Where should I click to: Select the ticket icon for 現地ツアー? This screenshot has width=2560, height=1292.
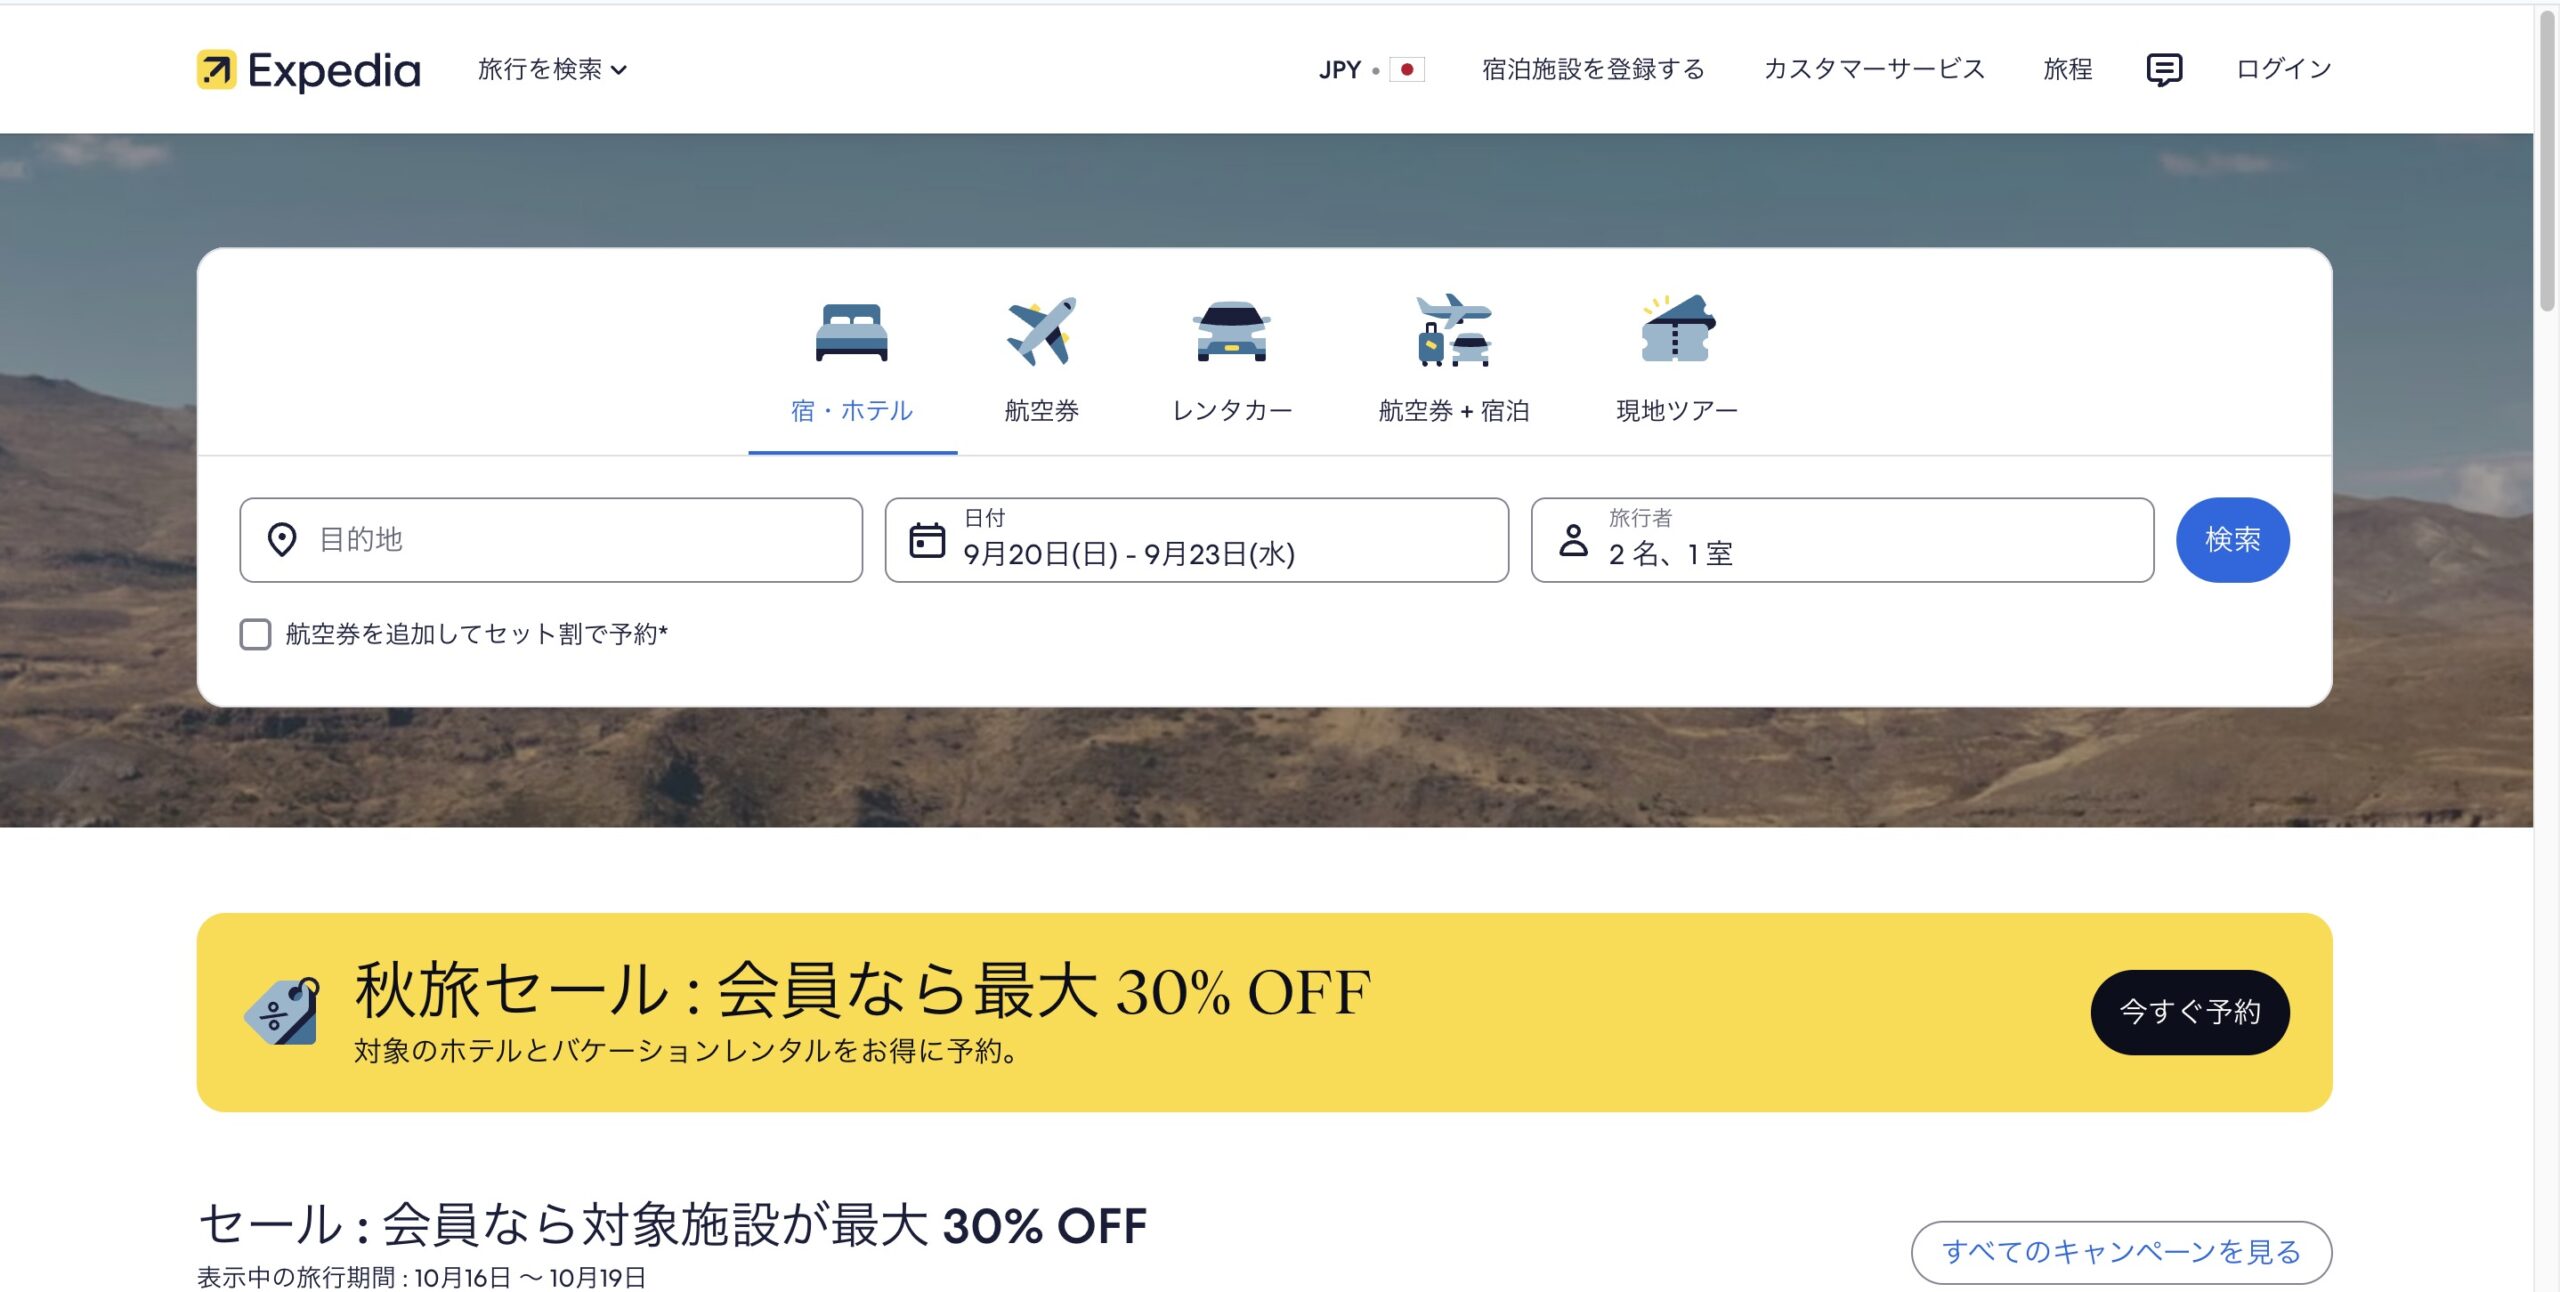(1677, 329)
